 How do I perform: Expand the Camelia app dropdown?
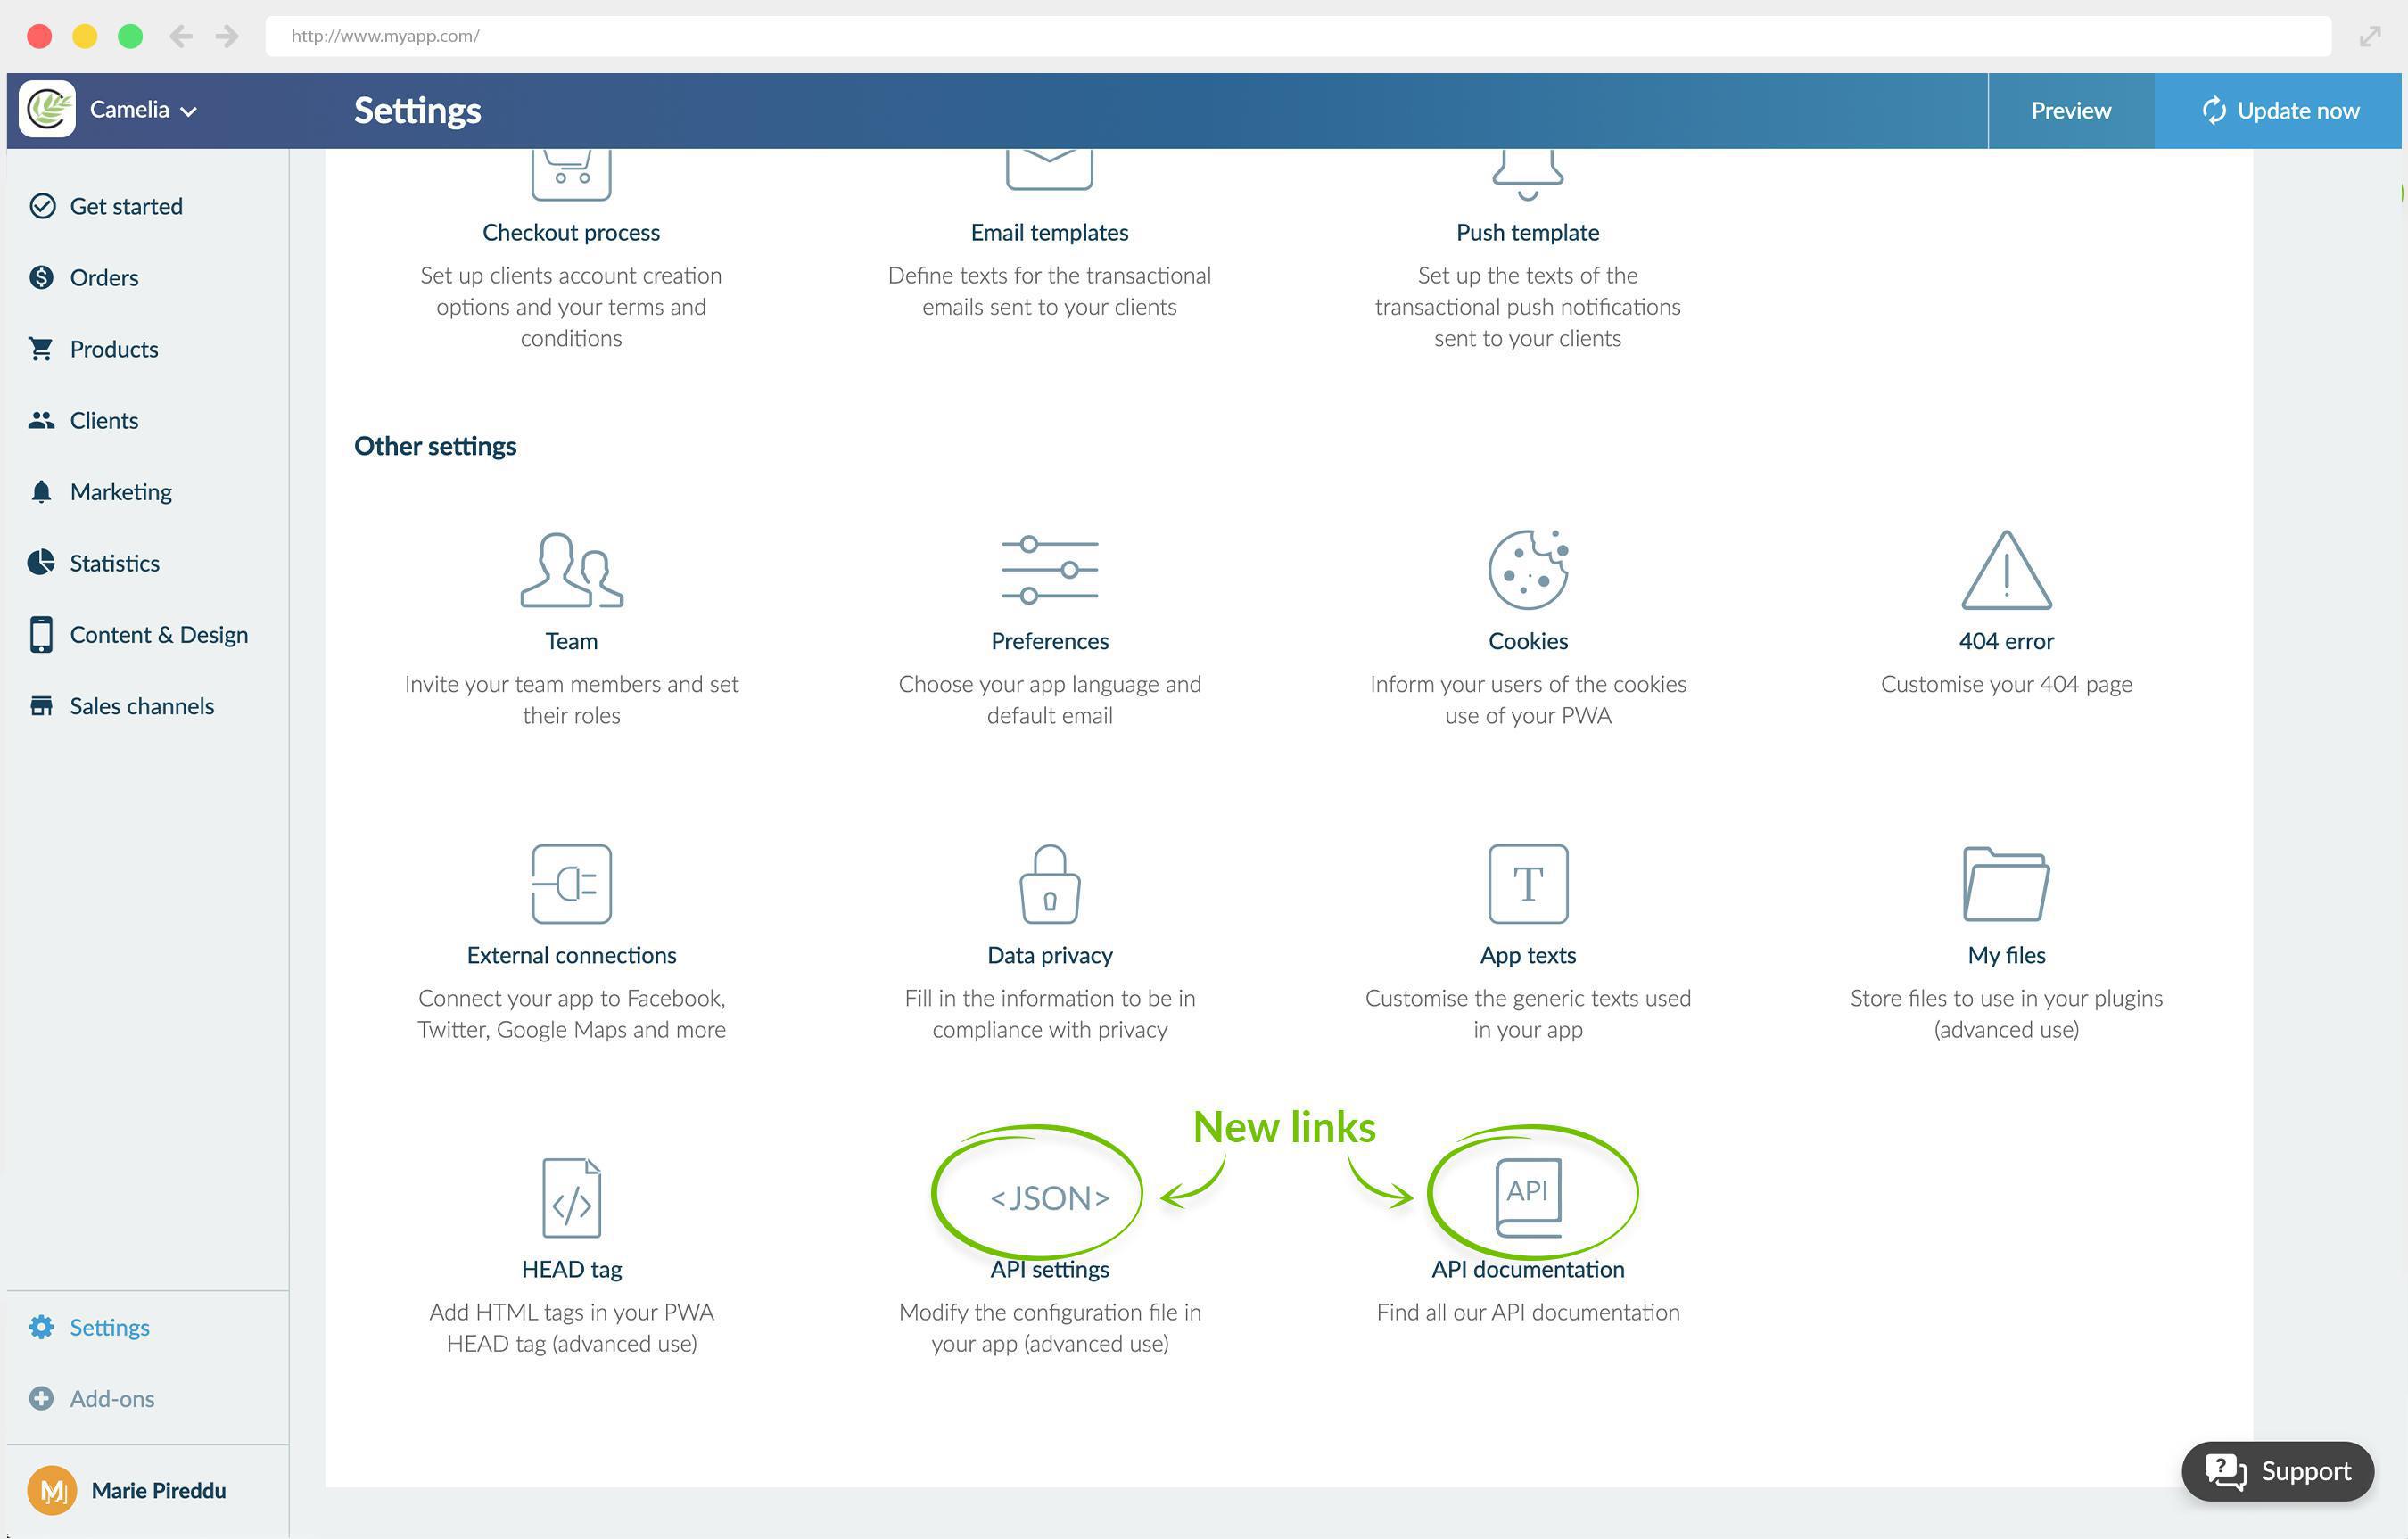point(142,110)
